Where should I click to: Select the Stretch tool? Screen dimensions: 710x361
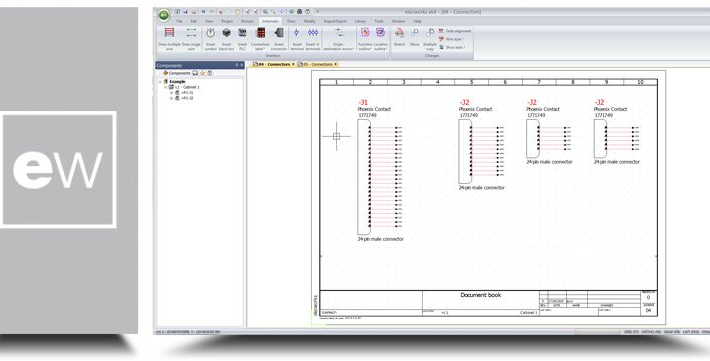point(399,38)
